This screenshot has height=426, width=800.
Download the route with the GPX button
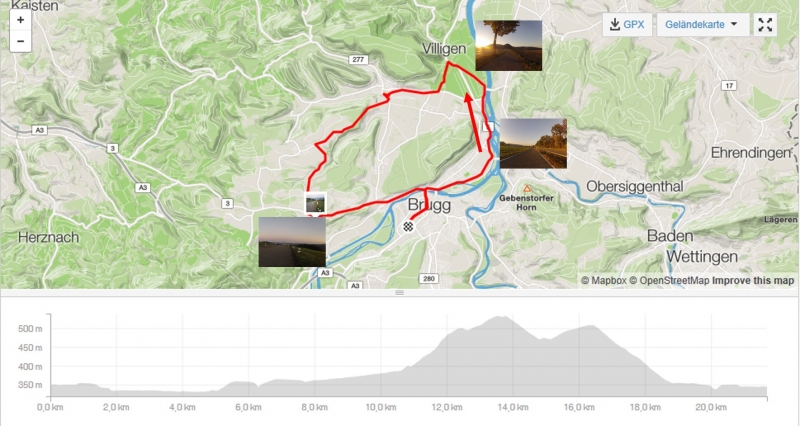pos(628,24)
